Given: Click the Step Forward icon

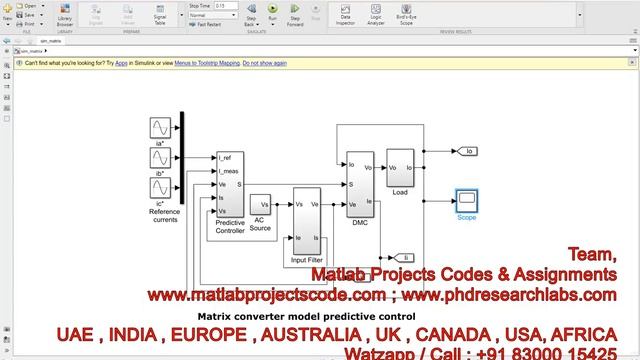Looking at the screenshot, I should 295,9.
